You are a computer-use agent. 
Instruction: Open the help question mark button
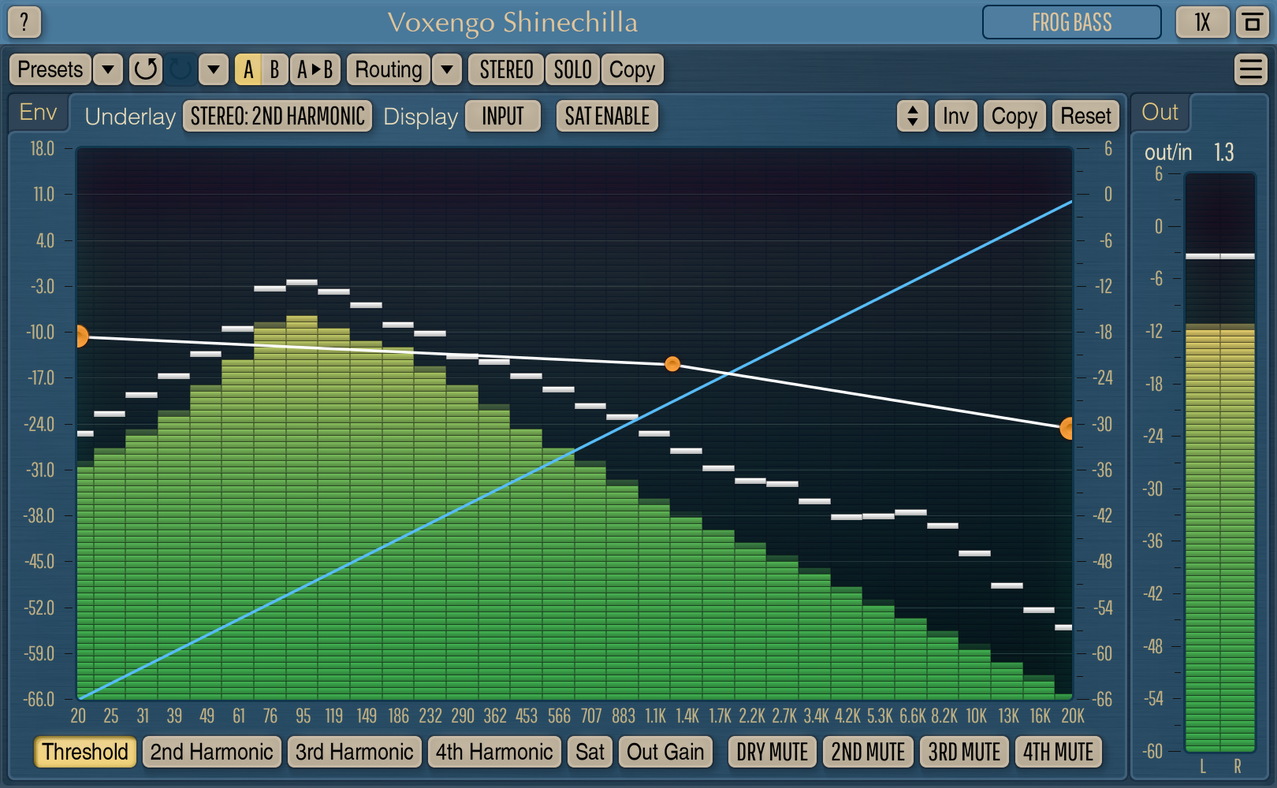click(25, 21)
